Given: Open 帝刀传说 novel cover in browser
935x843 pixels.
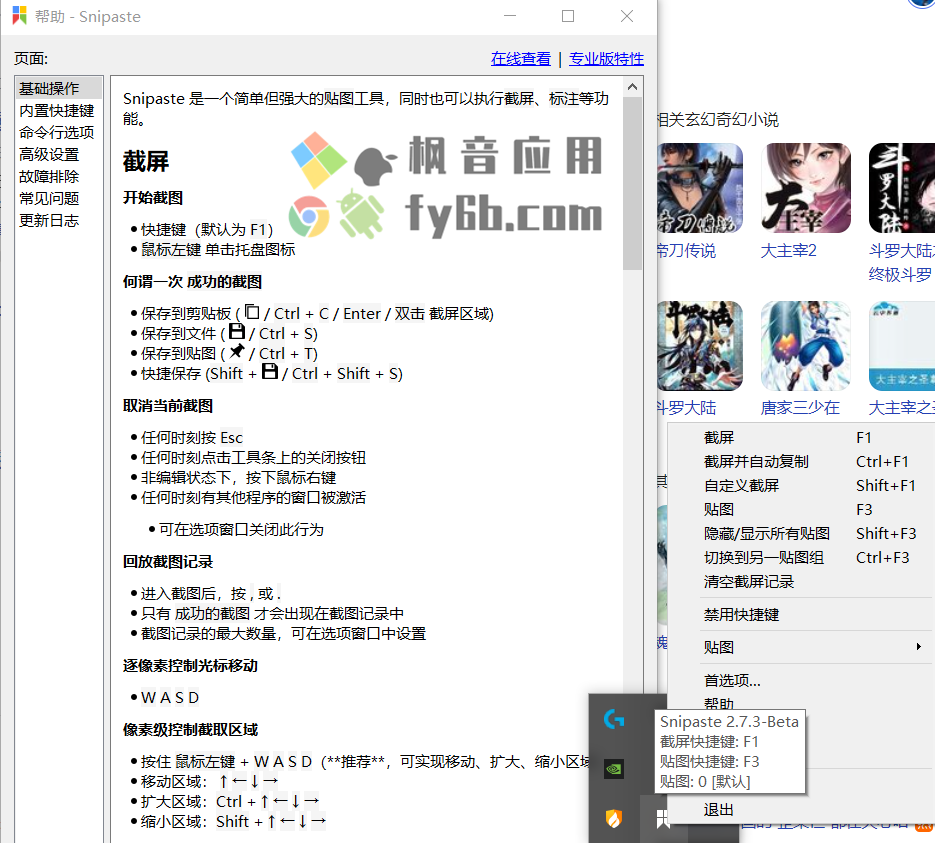Looking at the screenshot, I should (x=700, y=188).
